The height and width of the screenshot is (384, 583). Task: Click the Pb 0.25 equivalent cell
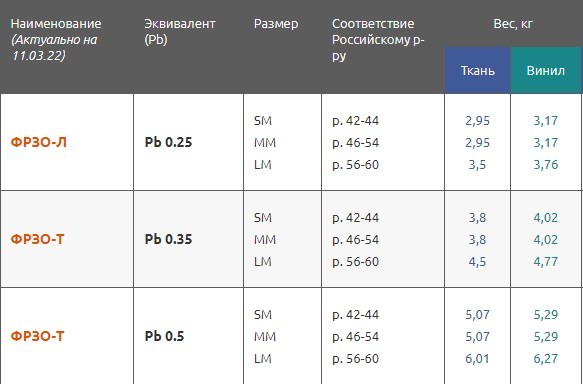pos(168,142)
